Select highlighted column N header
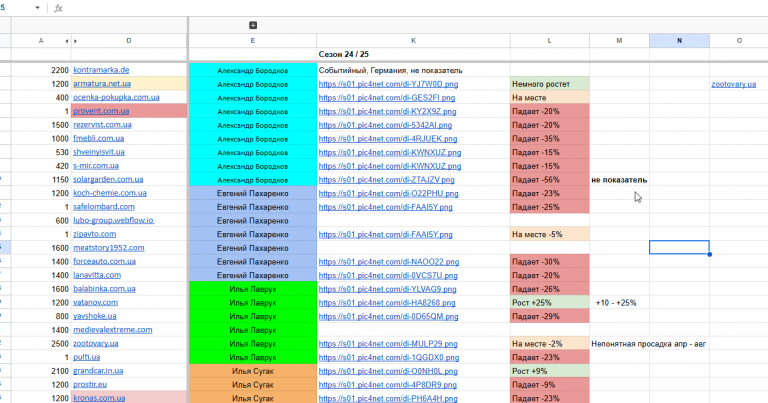This screenshot has width=768, height=403. click(679, 41)
